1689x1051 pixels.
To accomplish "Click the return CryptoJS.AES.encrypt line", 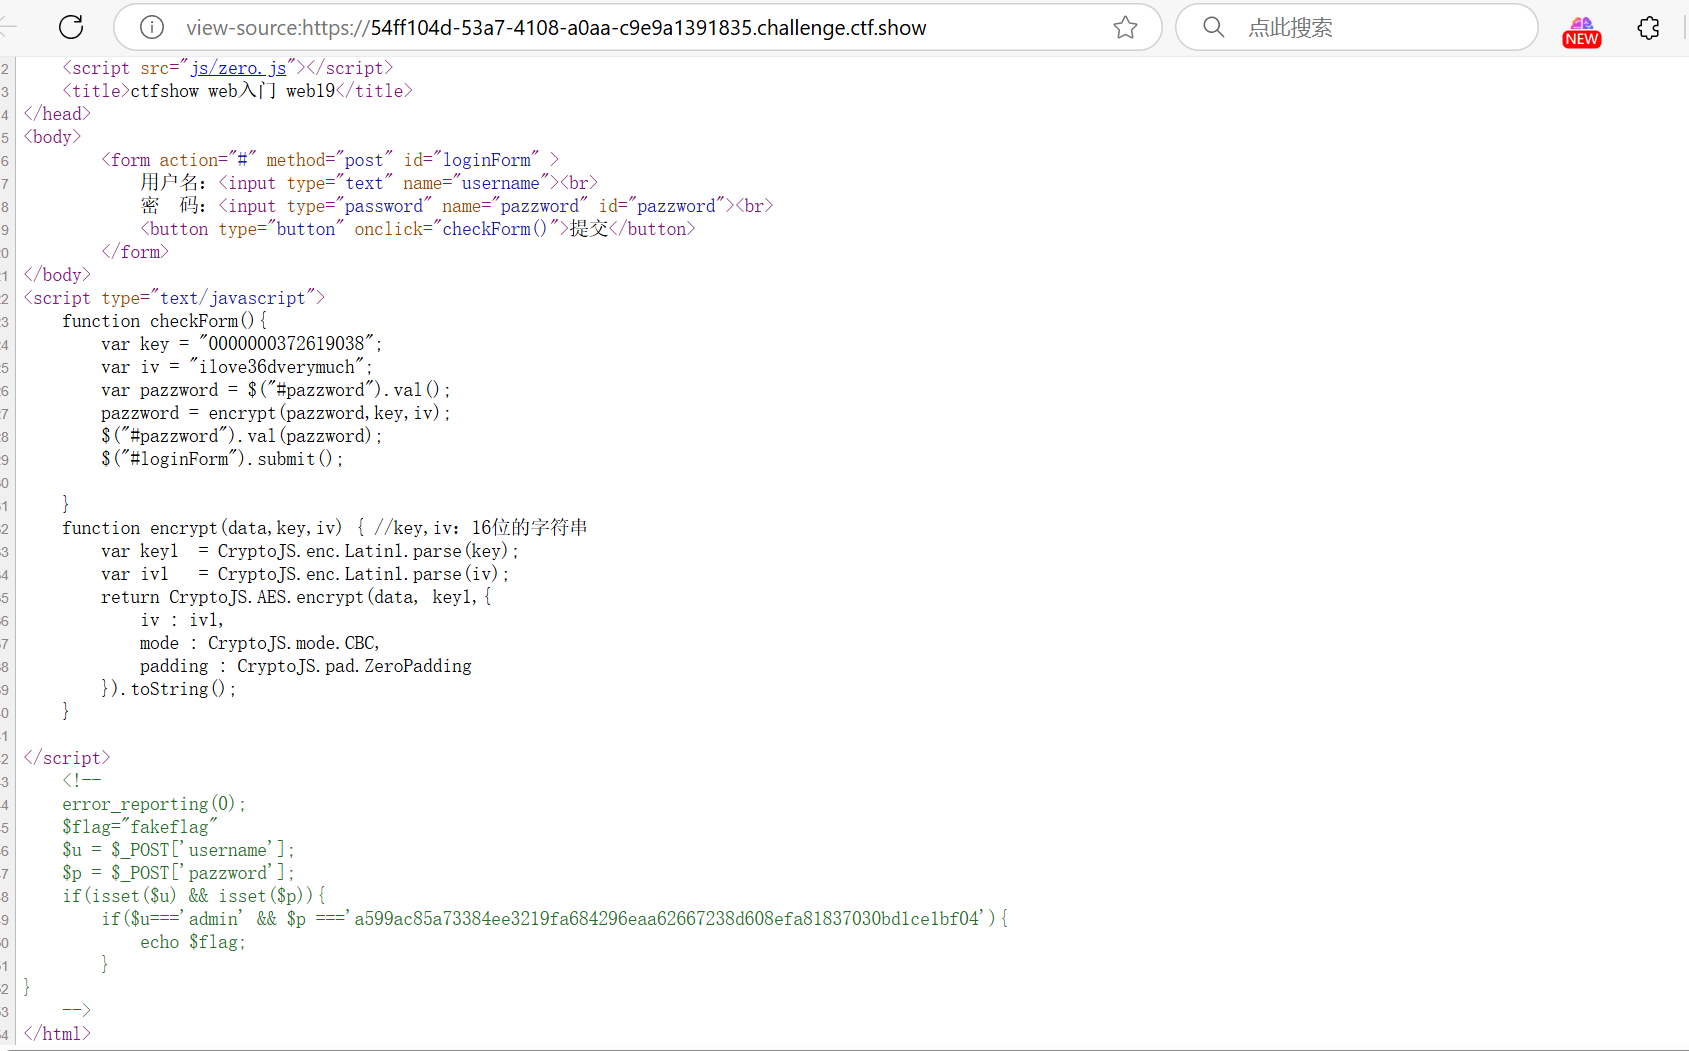I will coord(296,597).
